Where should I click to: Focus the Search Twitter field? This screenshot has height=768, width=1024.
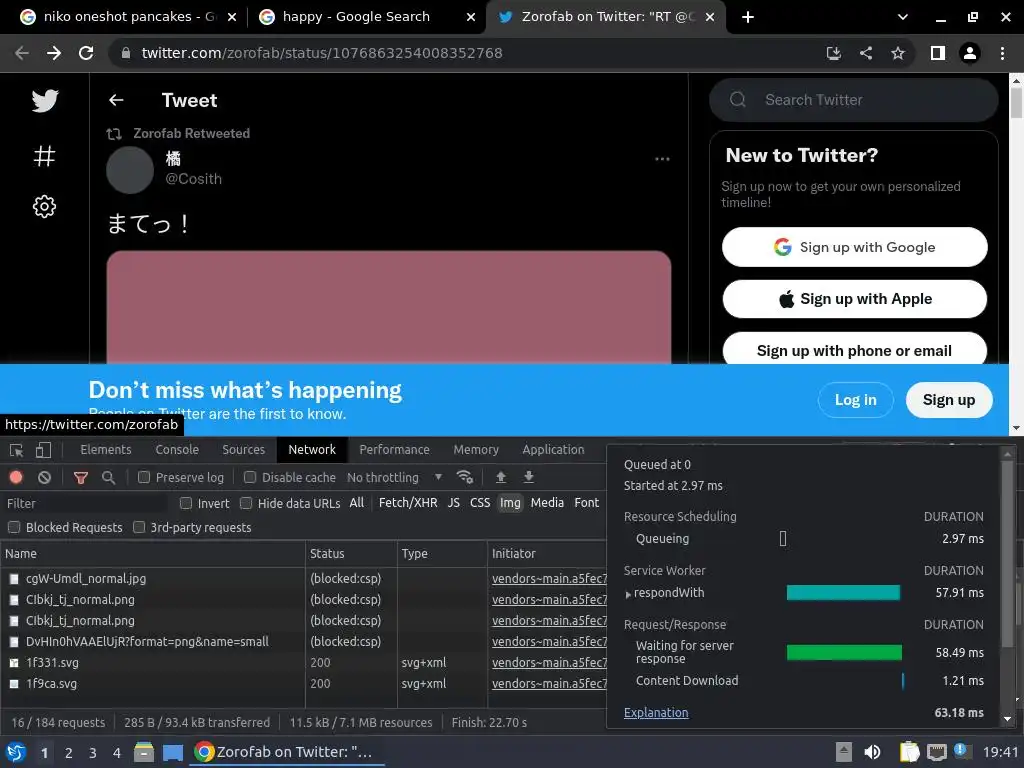click(854, 100)
